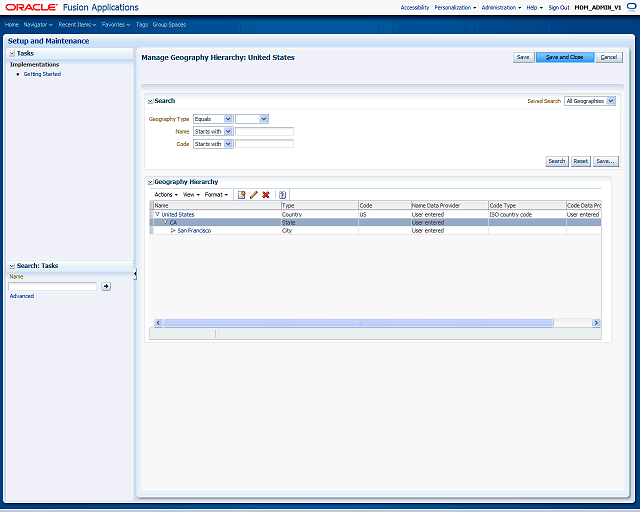Open the Actions menu
The height and width of the screenshot is (512, 640).
[x=166, y=195]
